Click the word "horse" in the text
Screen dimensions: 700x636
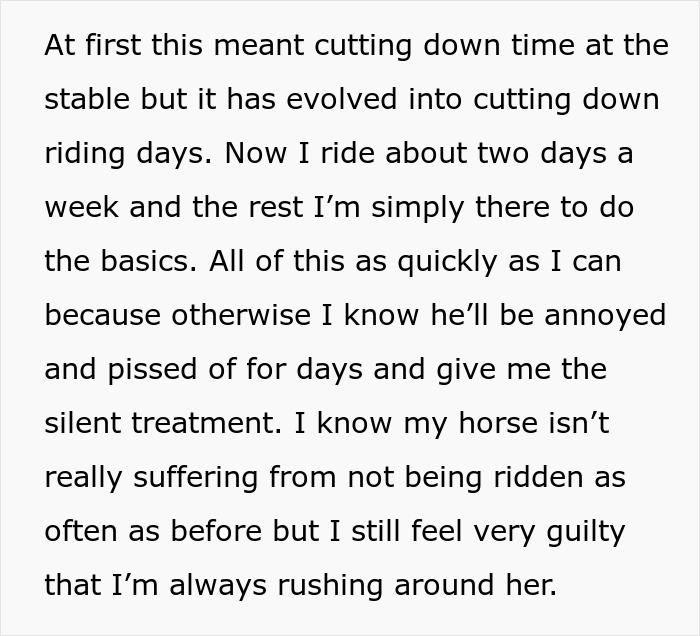[x=498, y=424]
